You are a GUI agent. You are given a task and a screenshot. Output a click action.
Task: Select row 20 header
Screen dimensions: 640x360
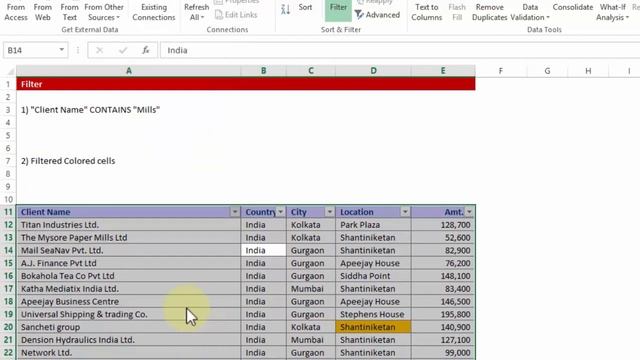point(8,327)
